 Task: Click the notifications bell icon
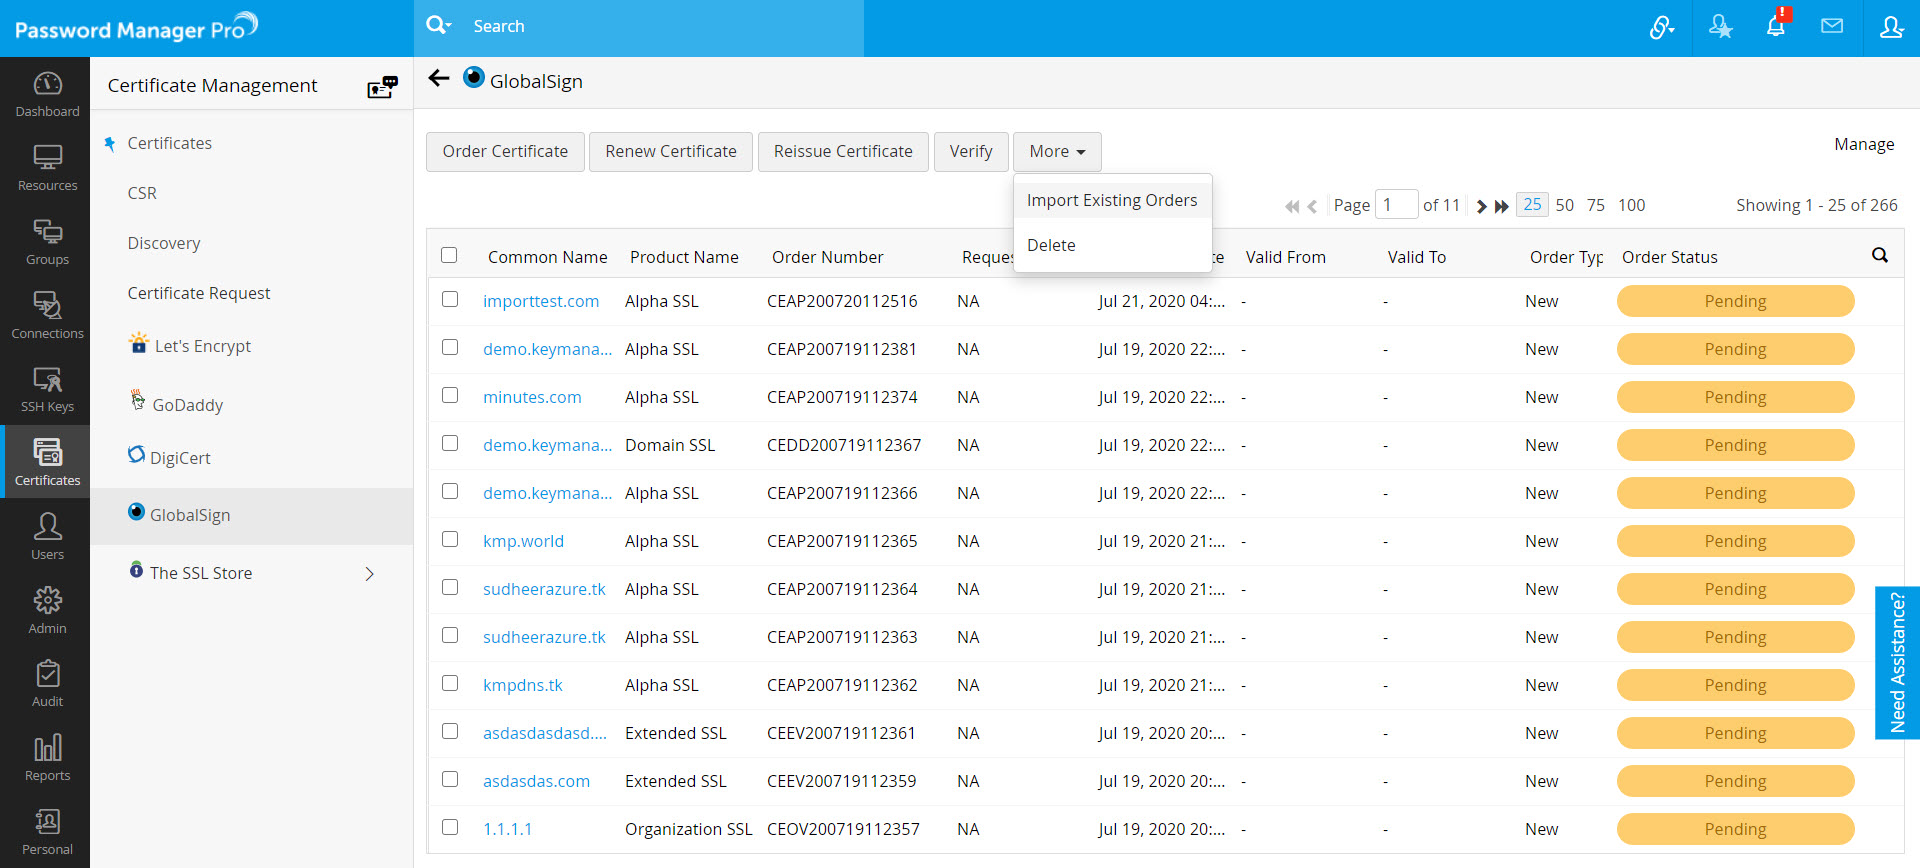1775,27
